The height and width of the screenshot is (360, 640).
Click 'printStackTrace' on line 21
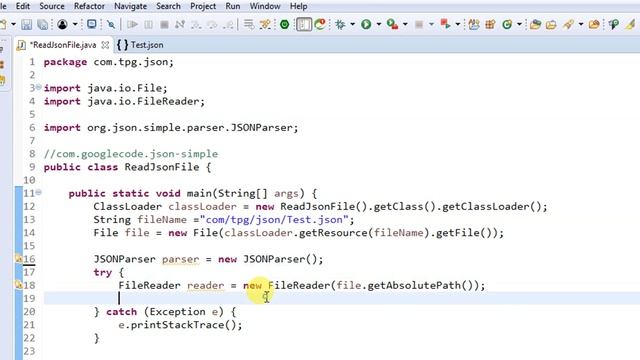click(178, 325)
